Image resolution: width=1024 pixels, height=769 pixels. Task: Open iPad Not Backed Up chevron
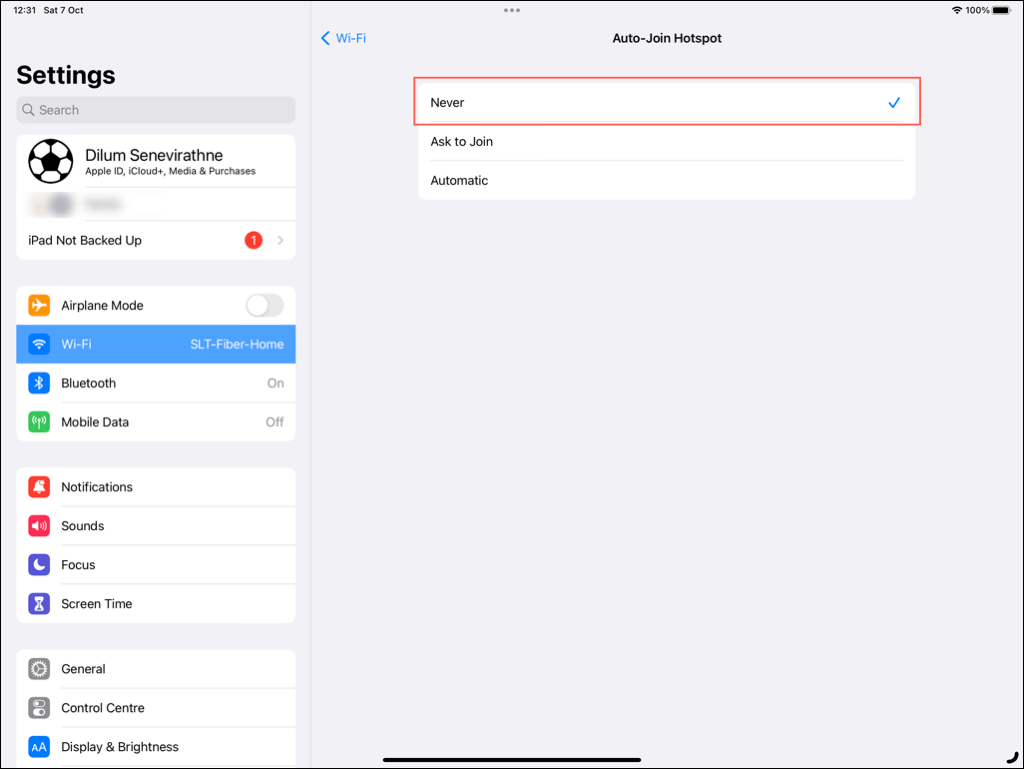[280, 240]
